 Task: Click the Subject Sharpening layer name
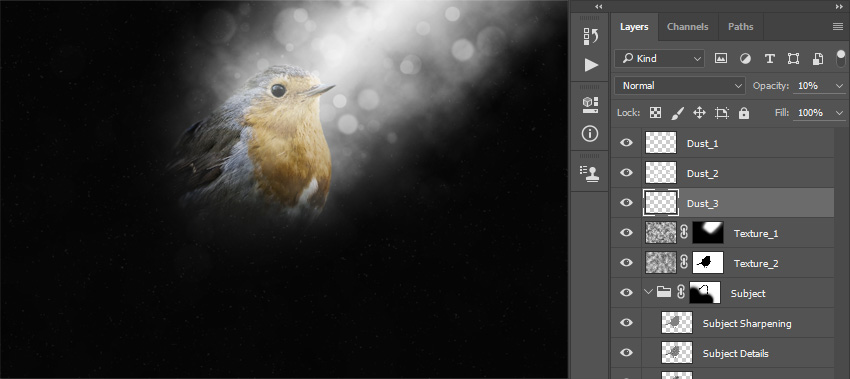coord(747,323)
